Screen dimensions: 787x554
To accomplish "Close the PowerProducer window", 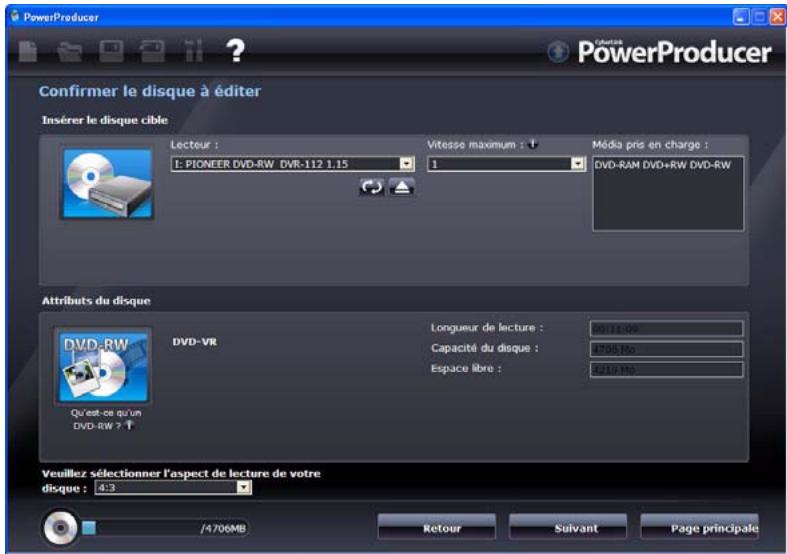I will click(x=778, y=17).
